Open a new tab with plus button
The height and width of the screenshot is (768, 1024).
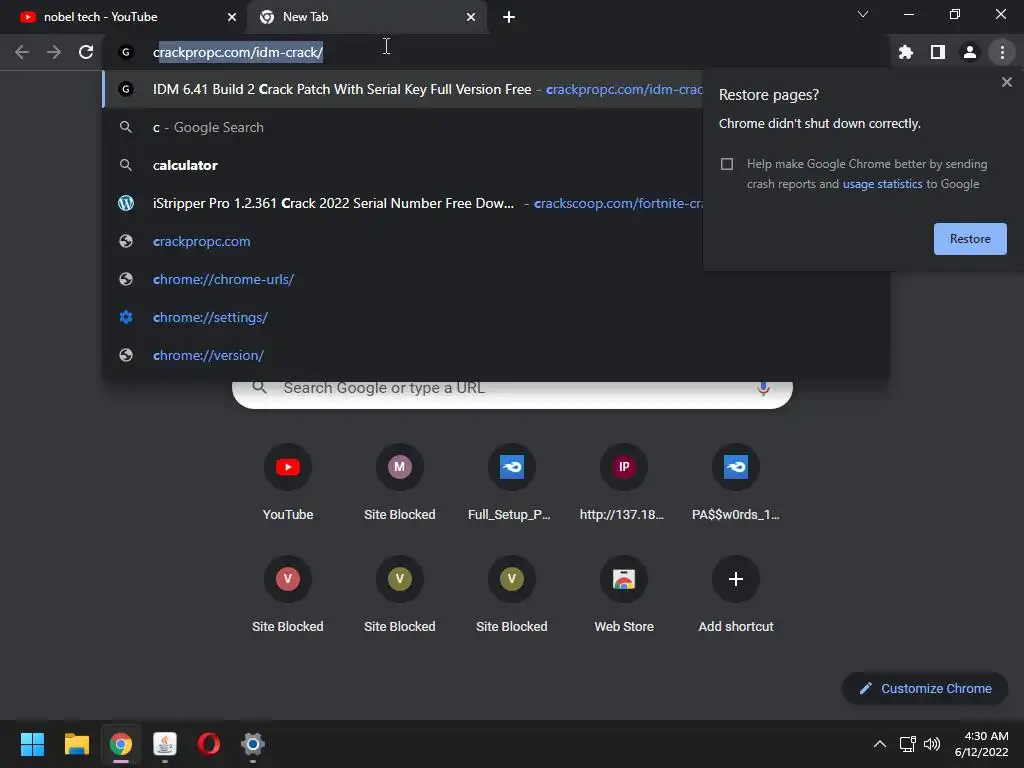509,17
